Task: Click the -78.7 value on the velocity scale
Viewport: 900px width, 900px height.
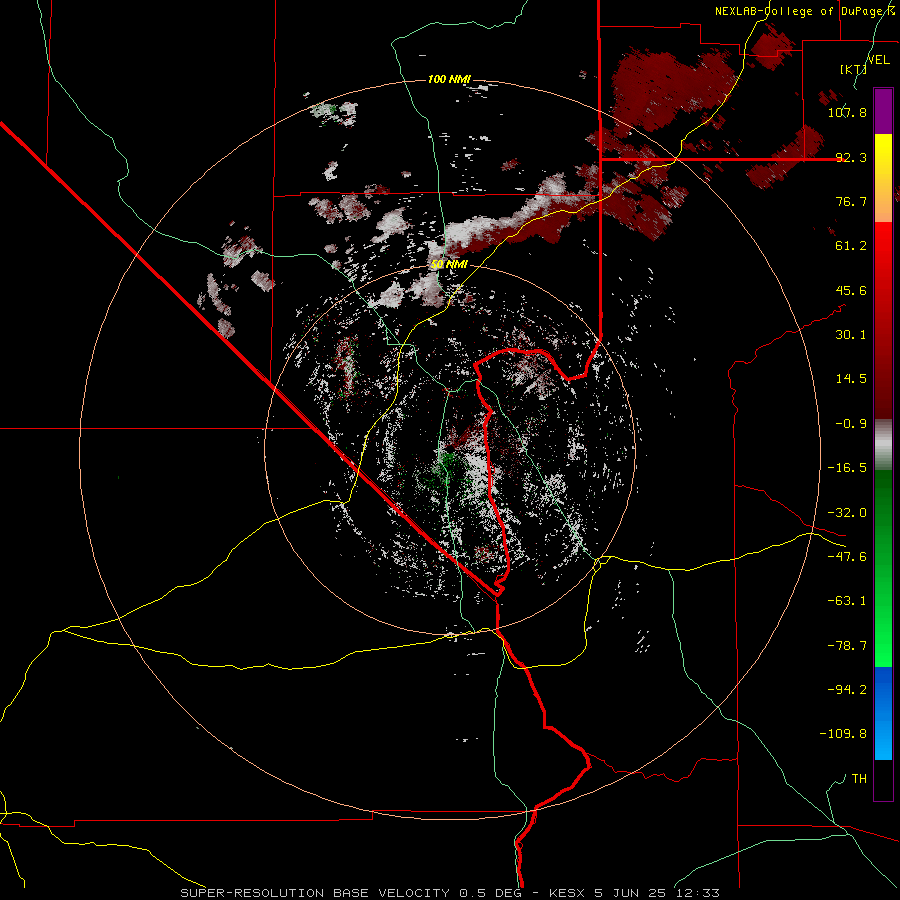Action: coord(847,646)
